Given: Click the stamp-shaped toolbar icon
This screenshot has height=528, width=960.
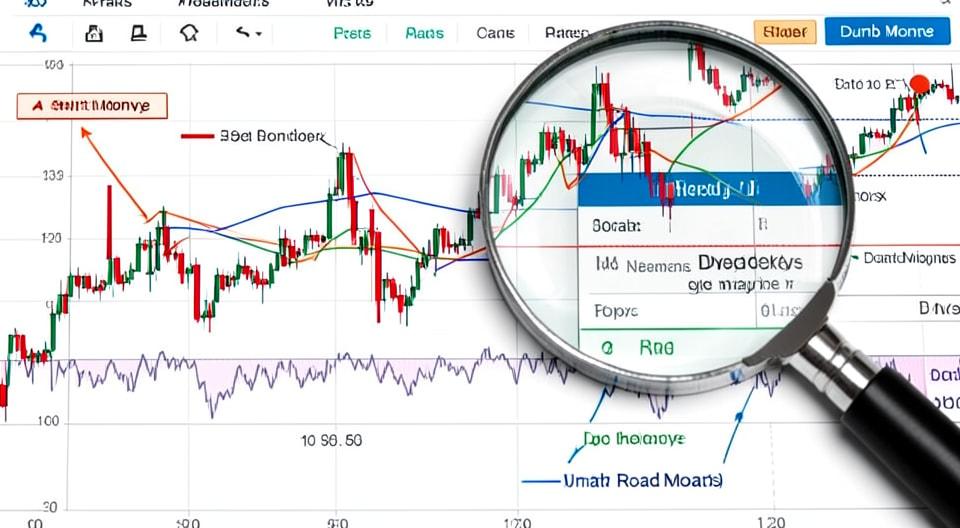Looking at the screenshot, I should [x=139, y=32].
